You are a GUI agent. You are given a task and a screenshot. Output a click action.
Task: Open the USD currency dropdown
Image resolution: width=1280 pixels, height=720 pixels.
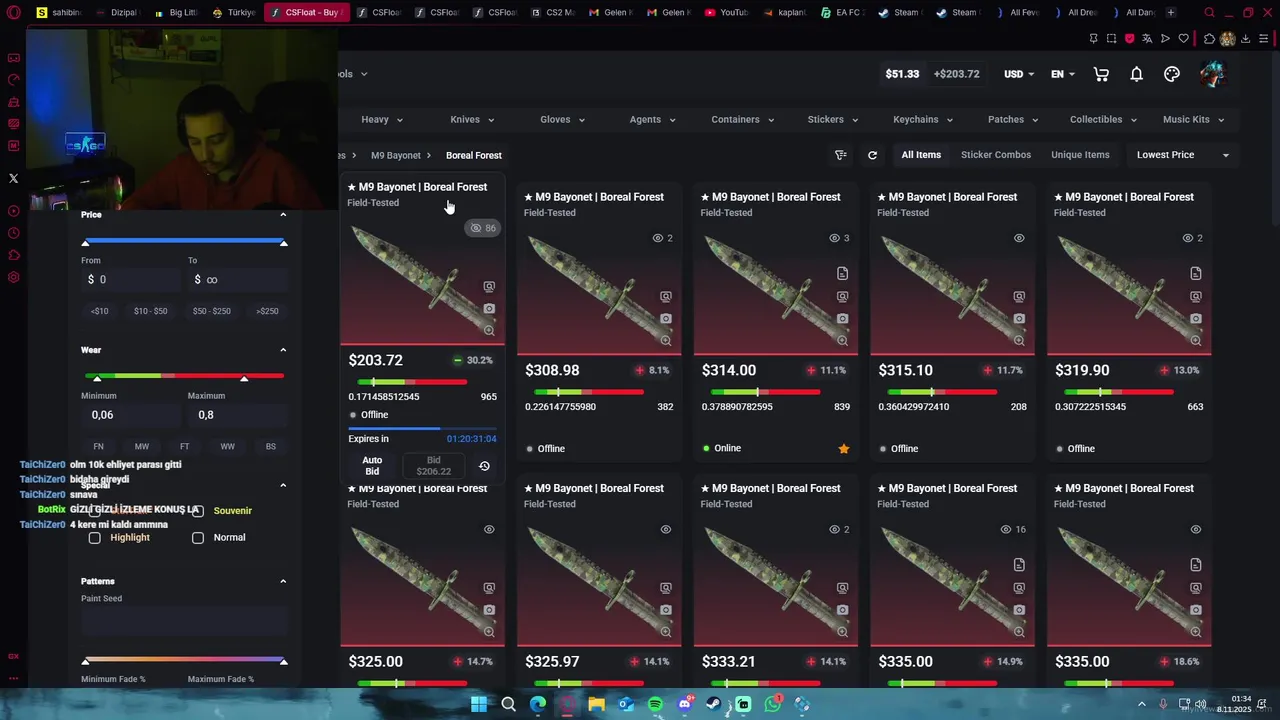pos(1019,74)
